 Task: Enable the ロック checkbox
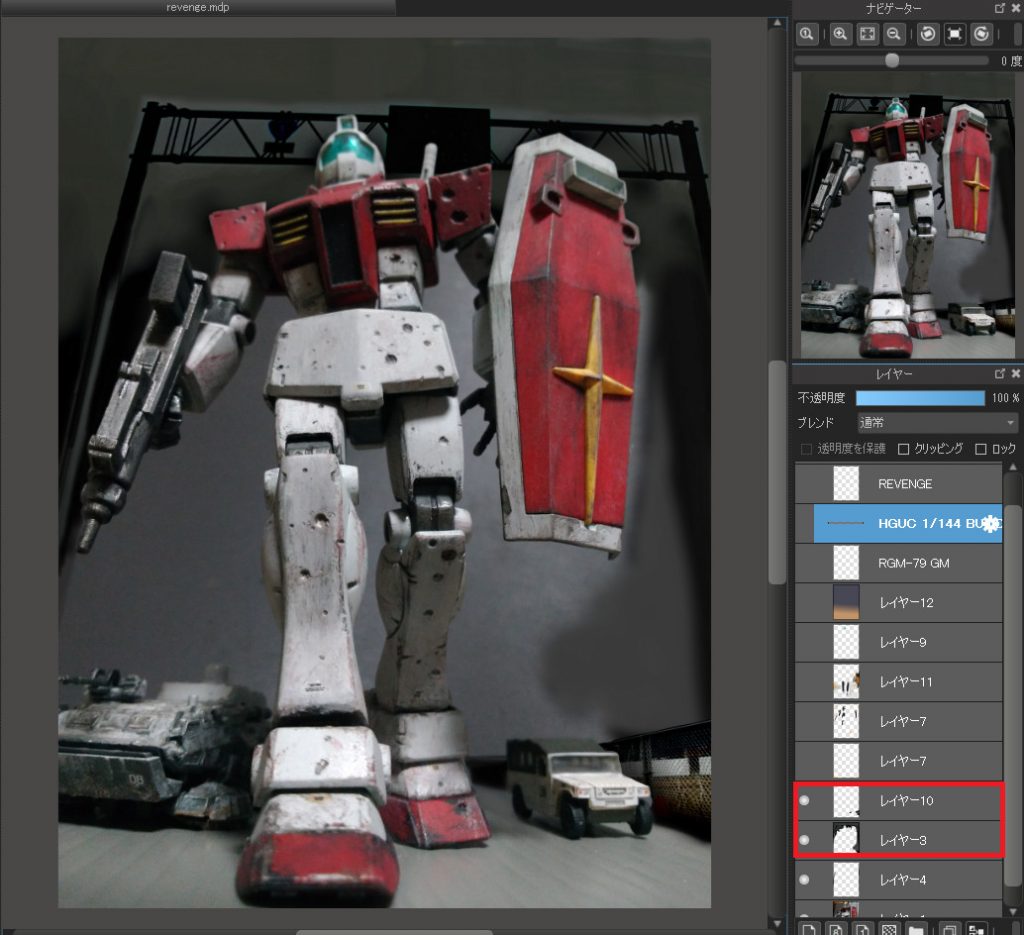click(981, 449)
